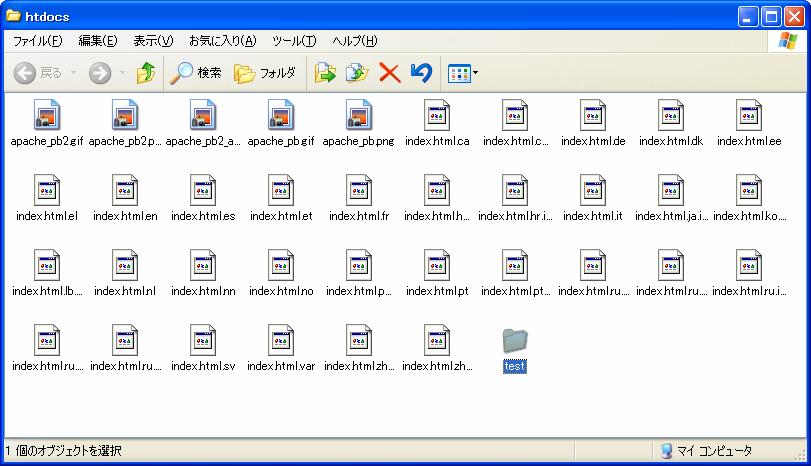
Task: Click the red X Delete icon
Action: [x=389, y=73]
